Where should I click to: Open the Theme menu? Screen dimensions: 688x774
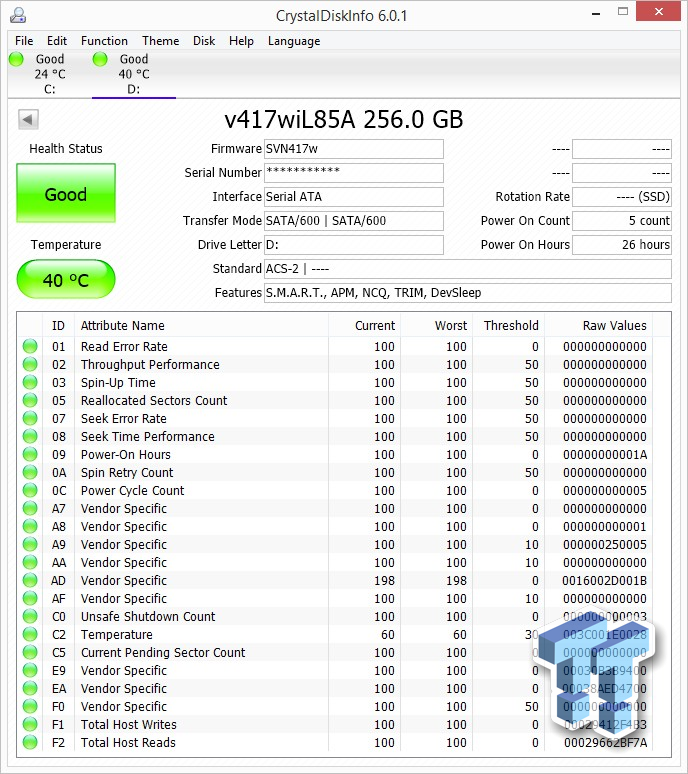pos(160,41)
